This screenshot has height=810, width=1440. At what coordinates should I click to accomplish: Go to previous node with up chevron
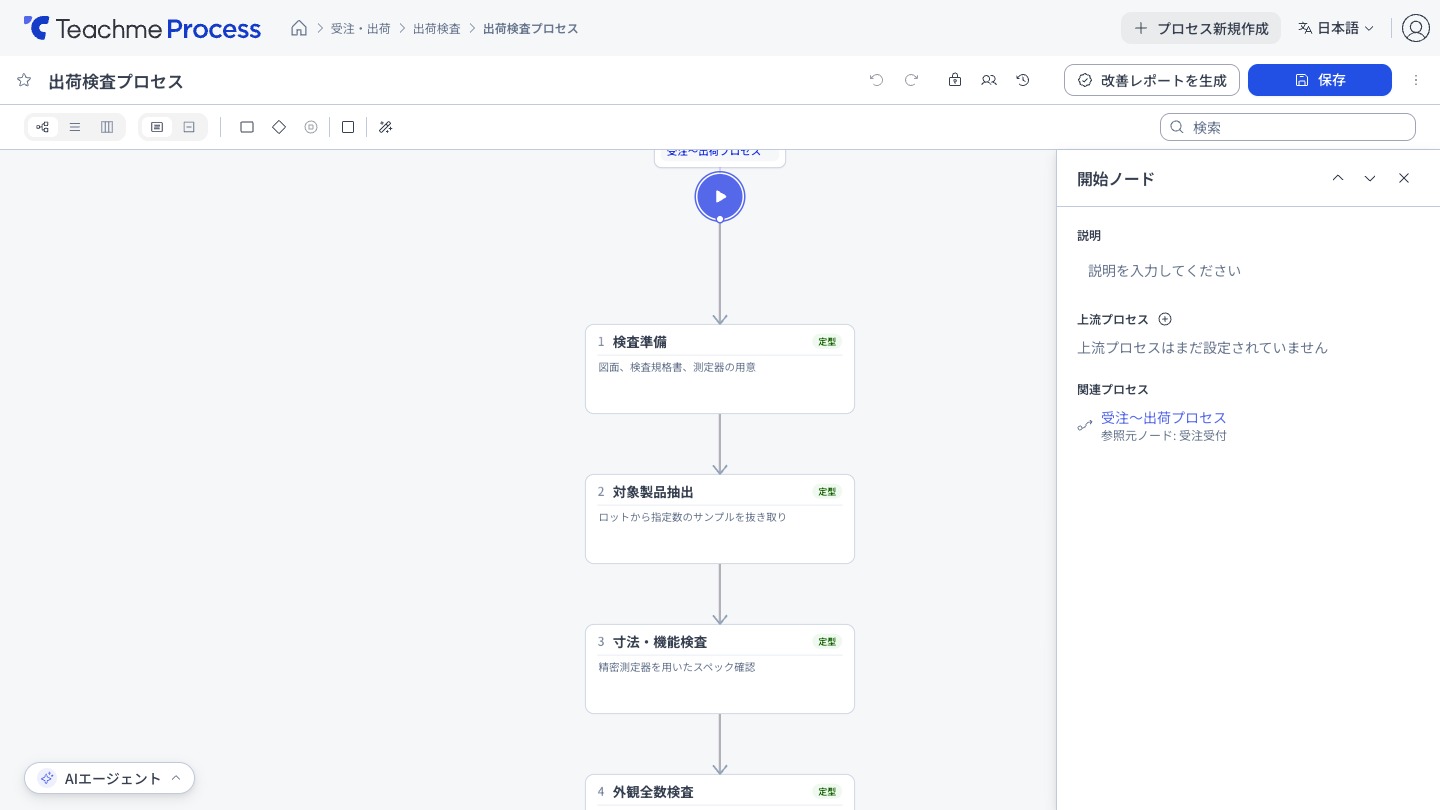(1338, 178)
